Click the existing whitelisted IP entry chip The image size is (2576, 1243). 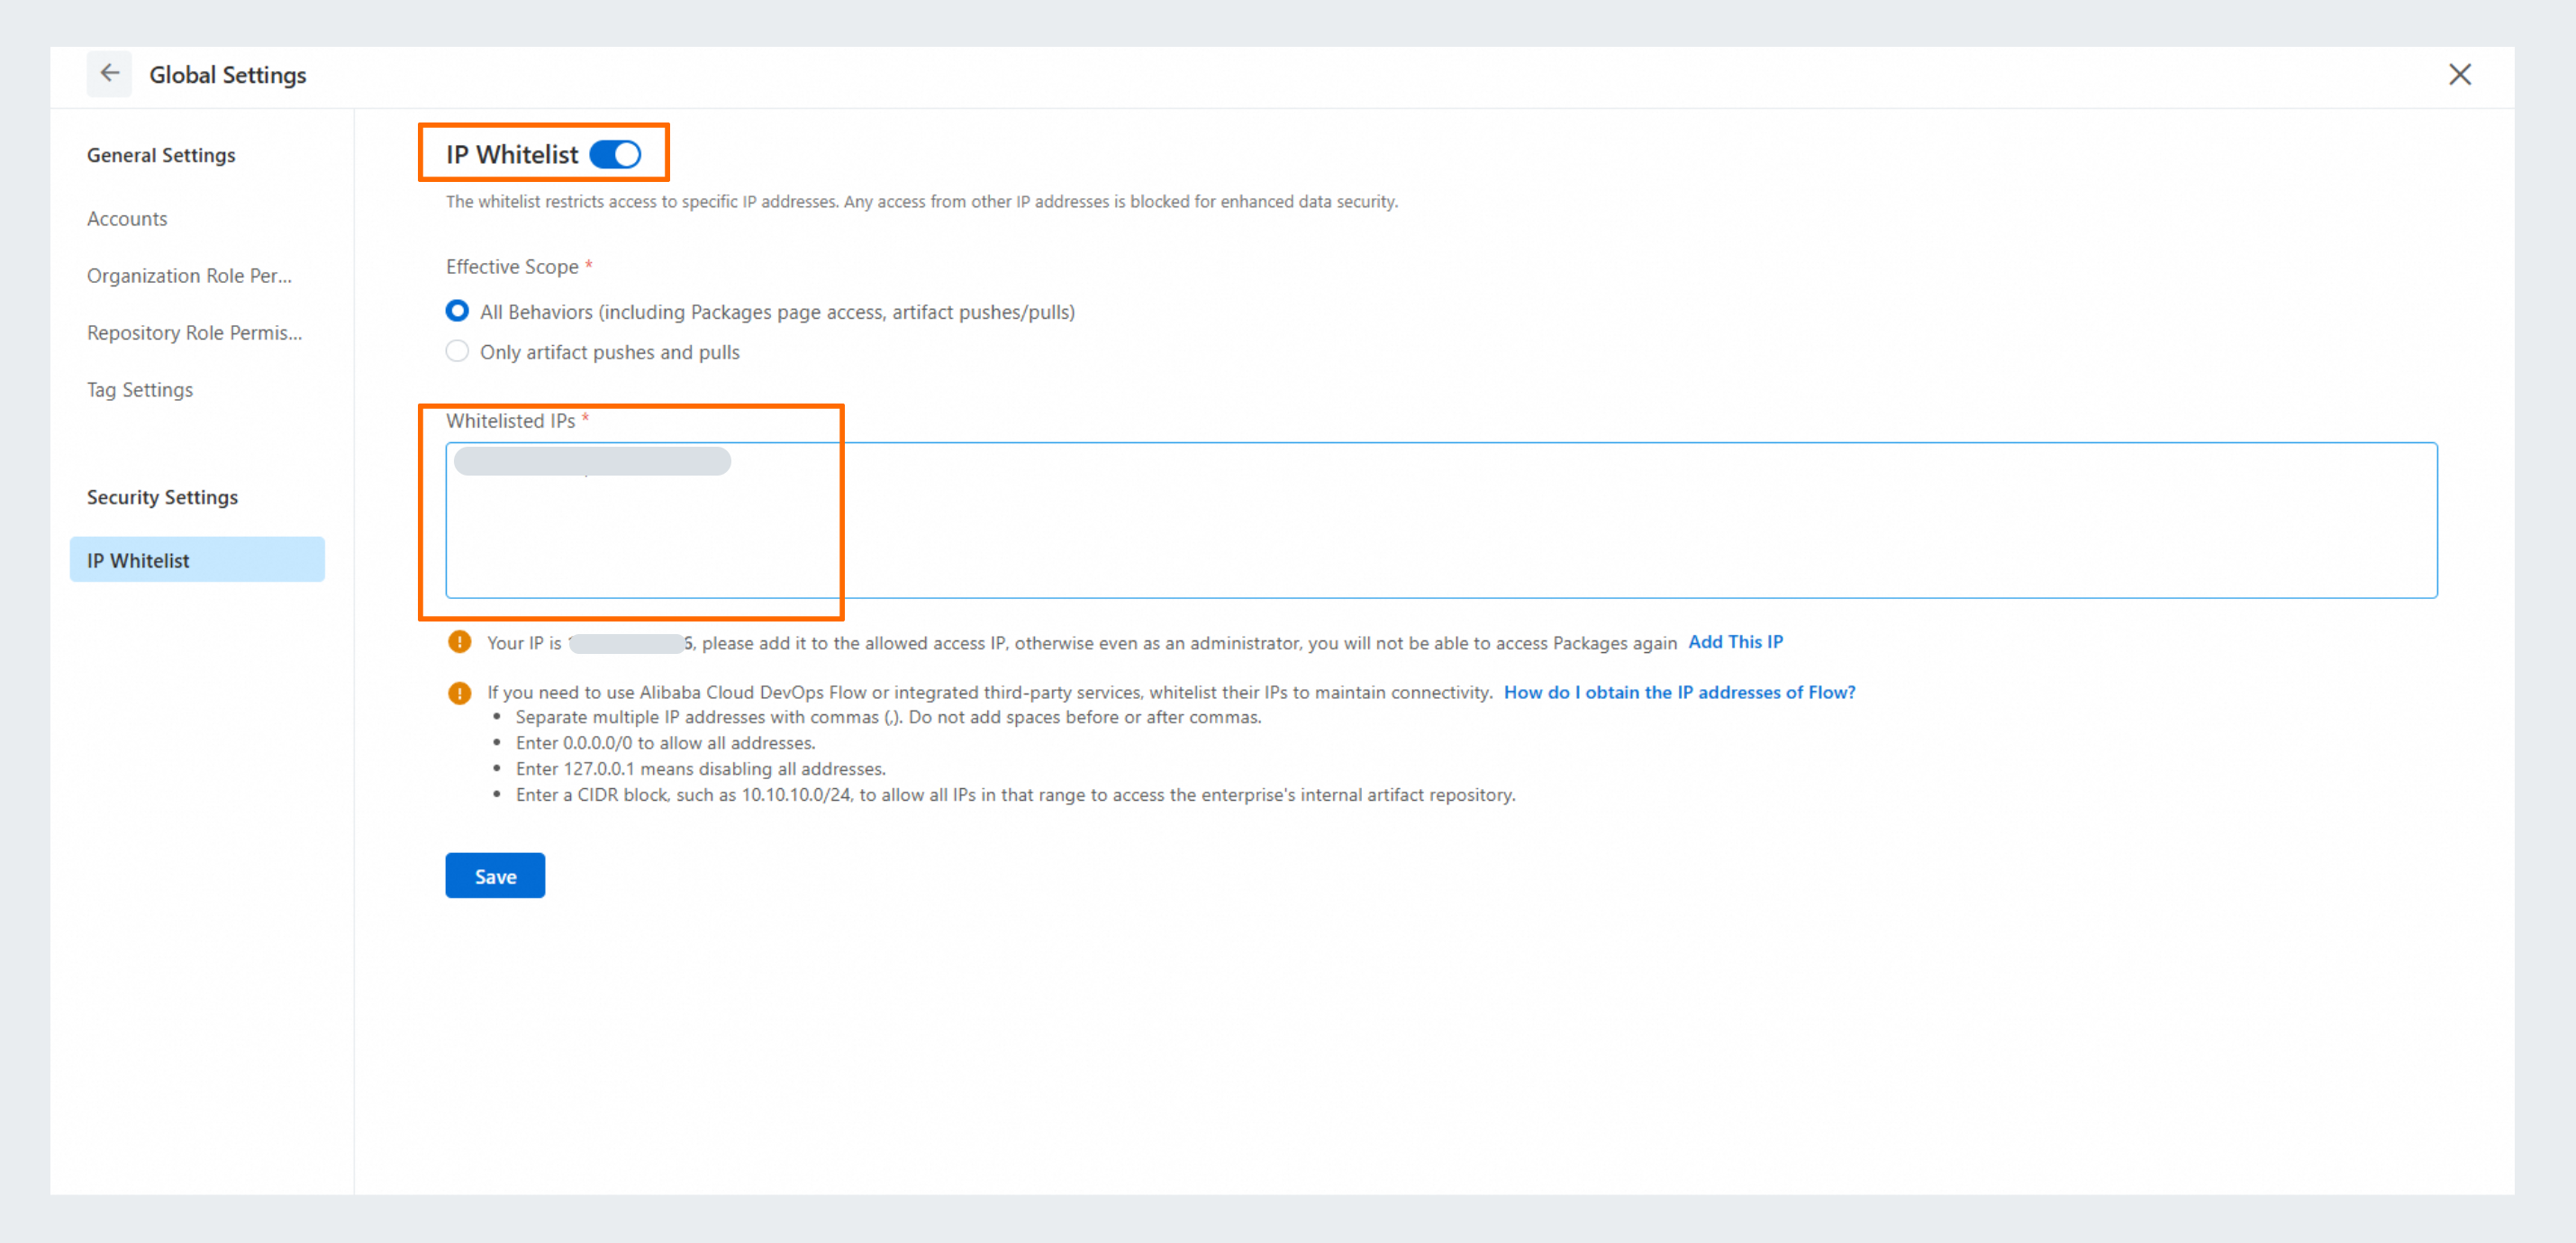click(592, 461)
